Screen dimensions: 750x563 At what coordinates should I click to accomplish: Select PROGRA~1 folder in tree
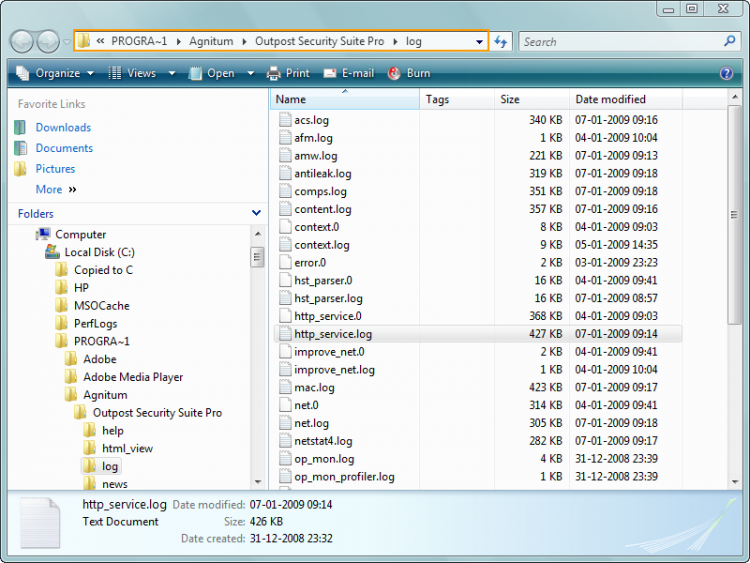click(101, 341)
